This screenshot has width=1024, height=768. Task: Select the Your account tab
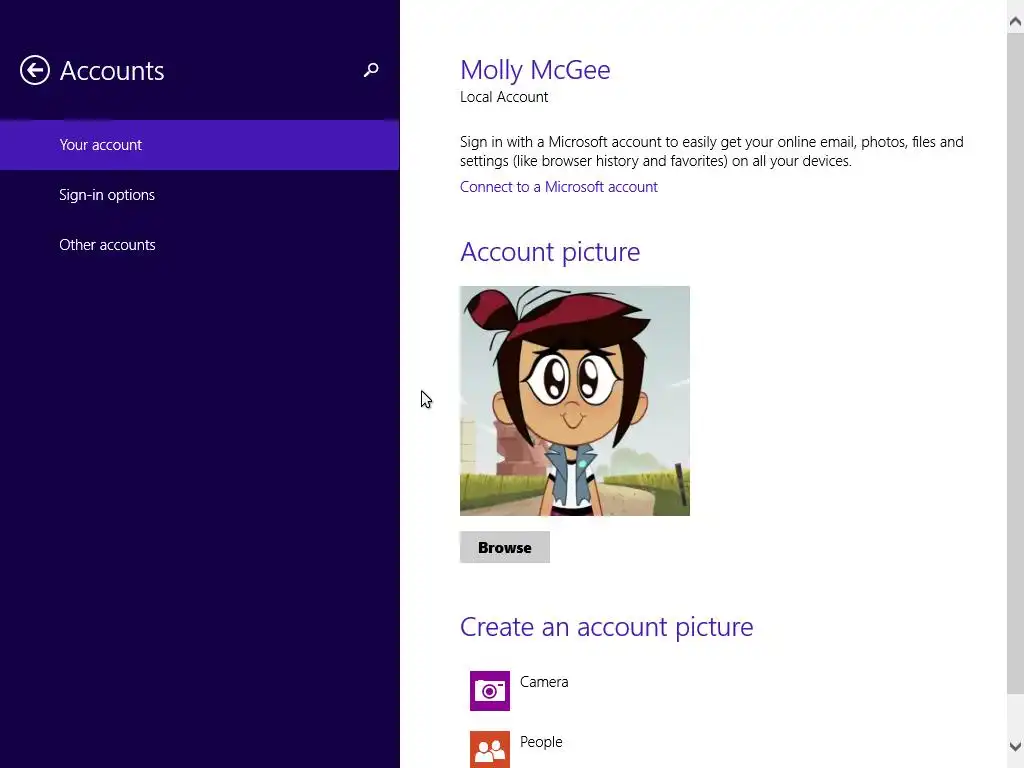click(200, 145)
